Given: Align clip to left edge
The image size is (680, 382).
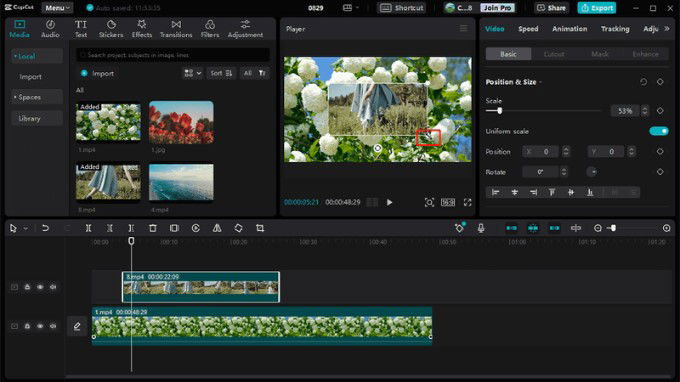Looking at the screenshot, I should click(495, 192).
